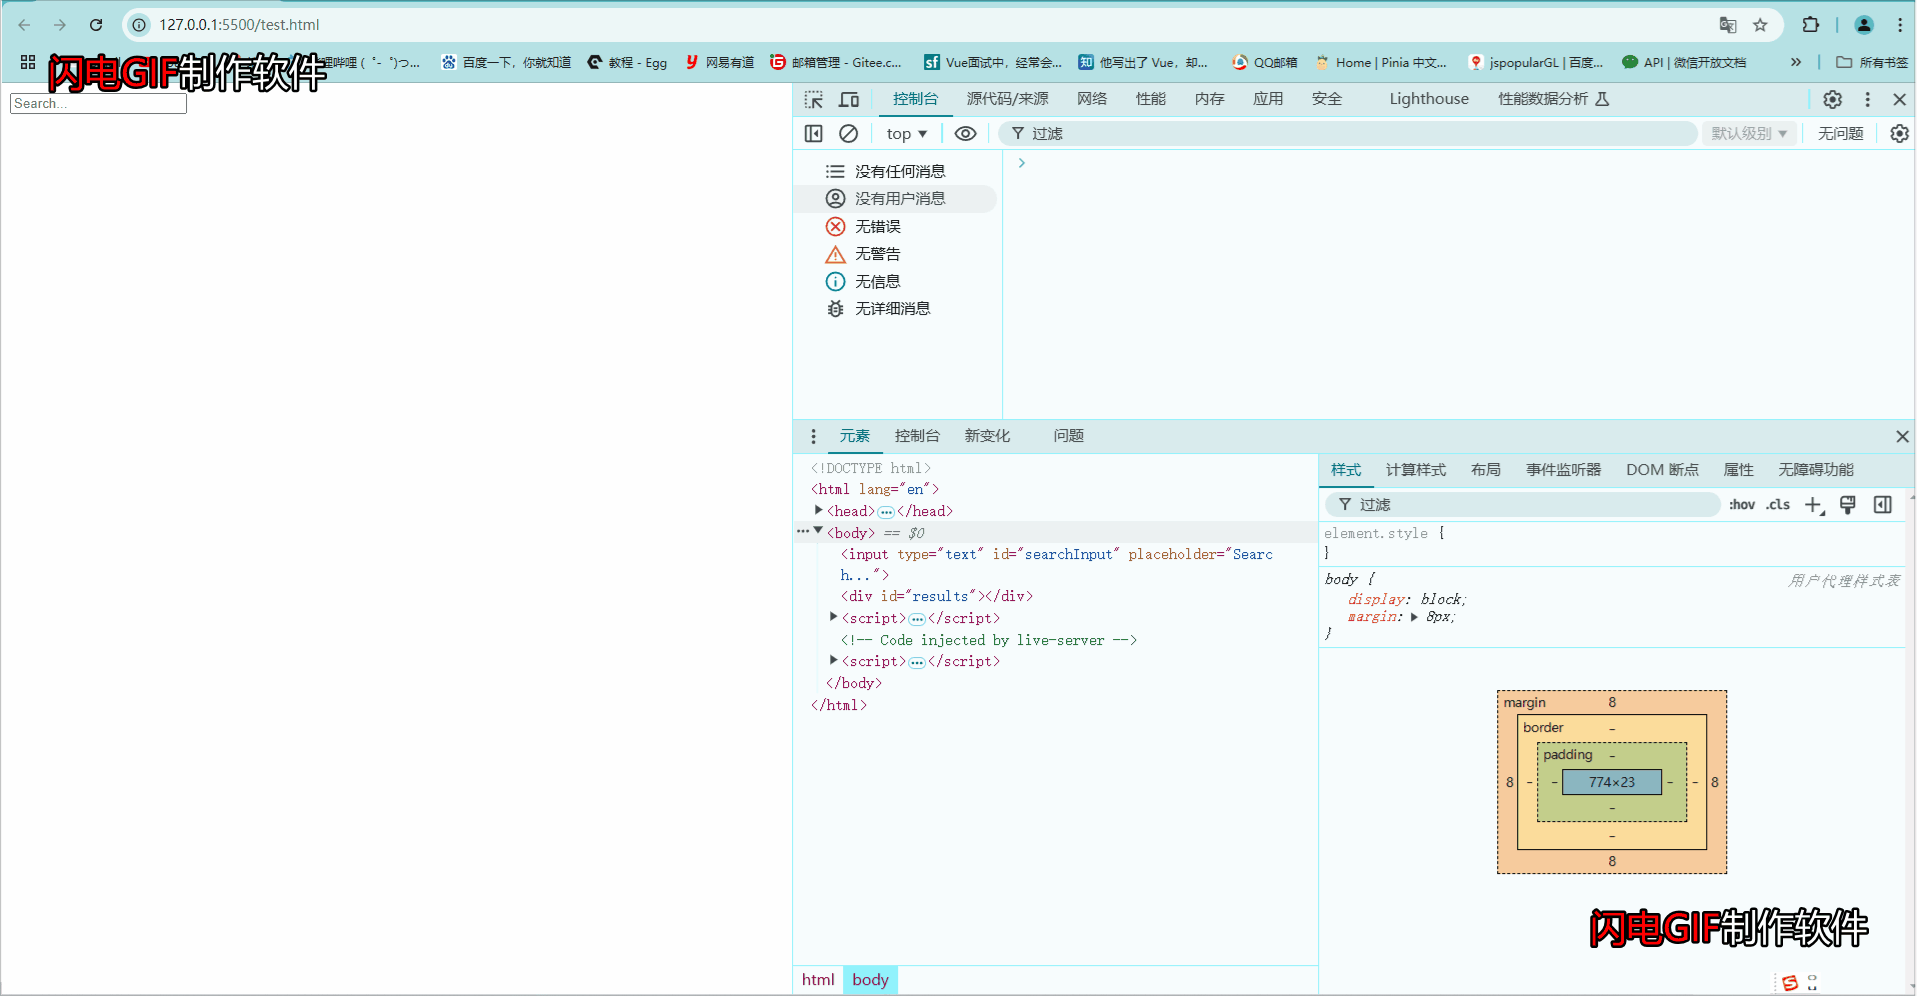Switch to the 源代码/来源 tab
The height and width of the screenshot is (996, 1917).
coord(1008,99)
